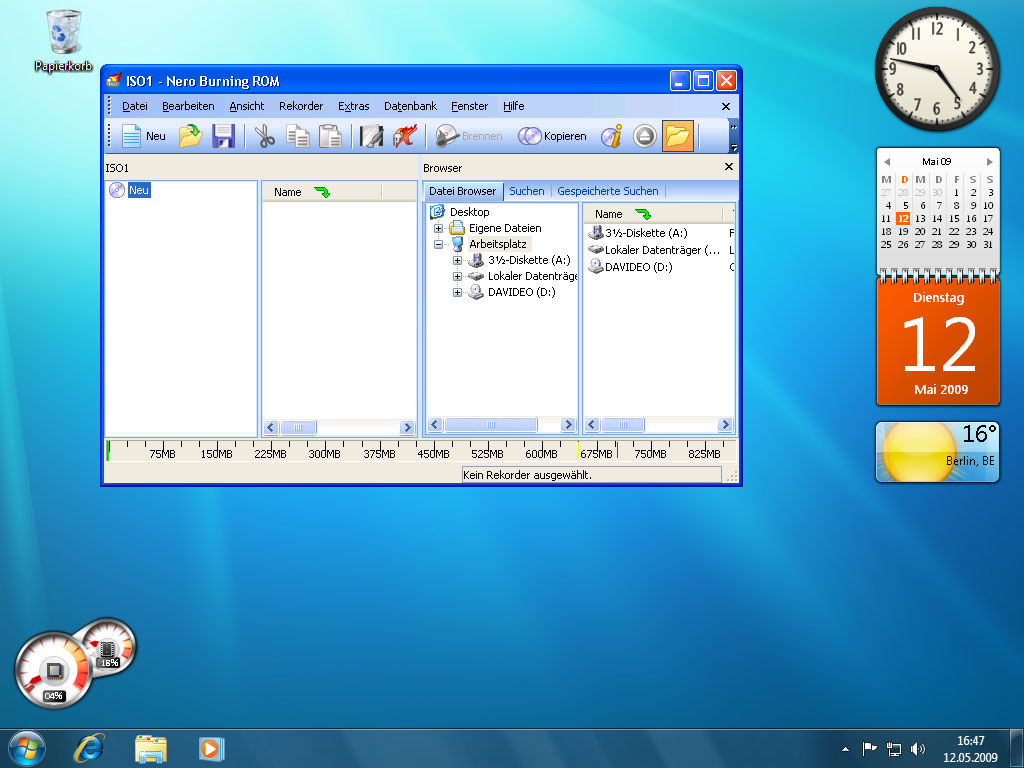
Task: Click the open compilation folder icon
Action: coord(190,136)
